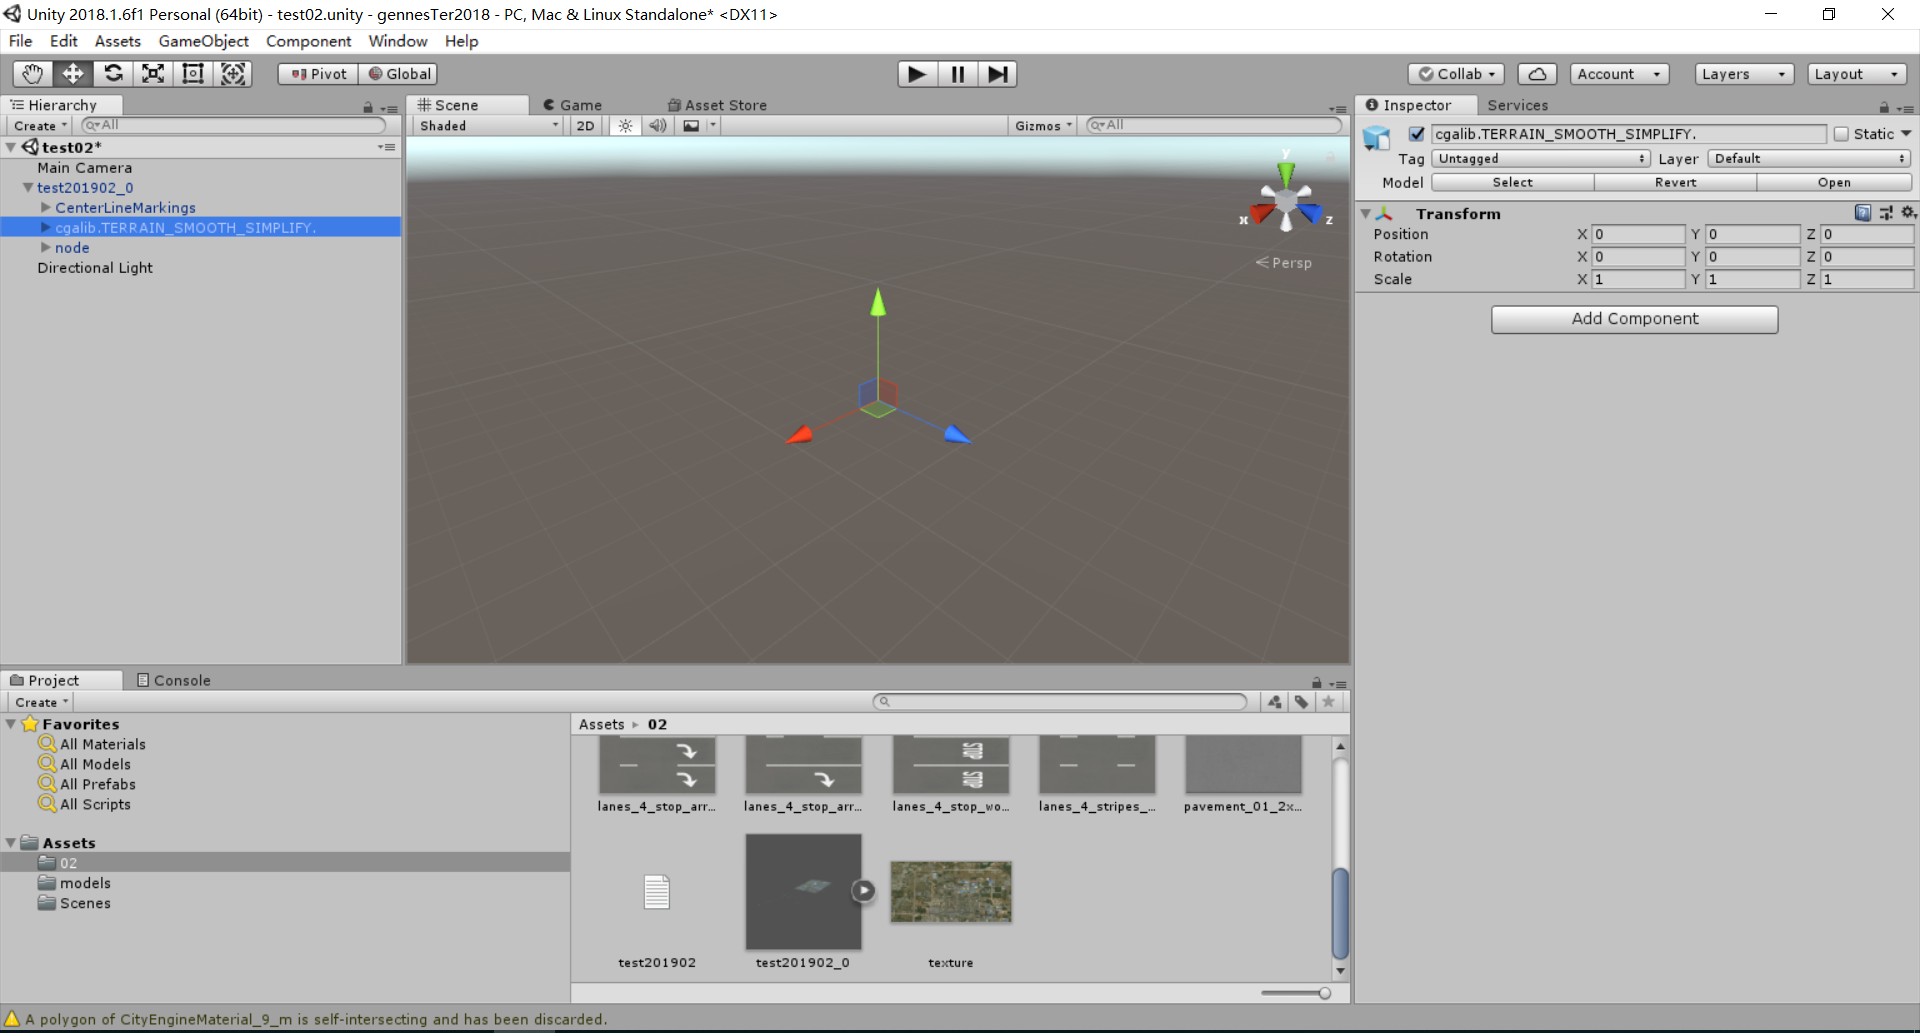Click the Hierarchy search field
The width and height of the screenshot is (1920, 1033).
tap(233, 125)
